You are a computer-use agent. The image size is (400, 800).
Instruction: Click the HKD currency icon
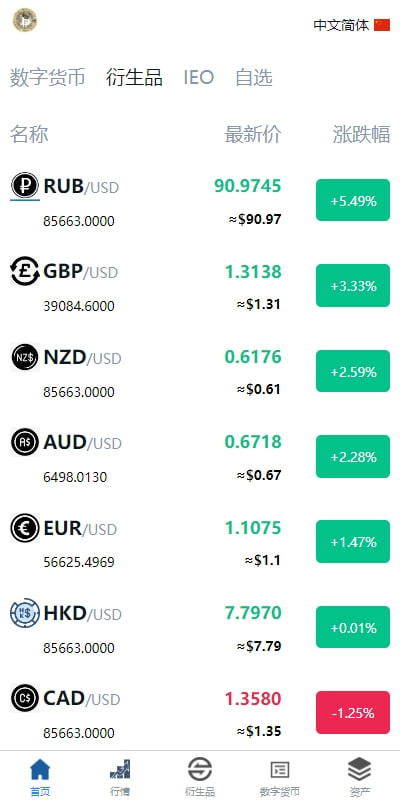[25, 613]
